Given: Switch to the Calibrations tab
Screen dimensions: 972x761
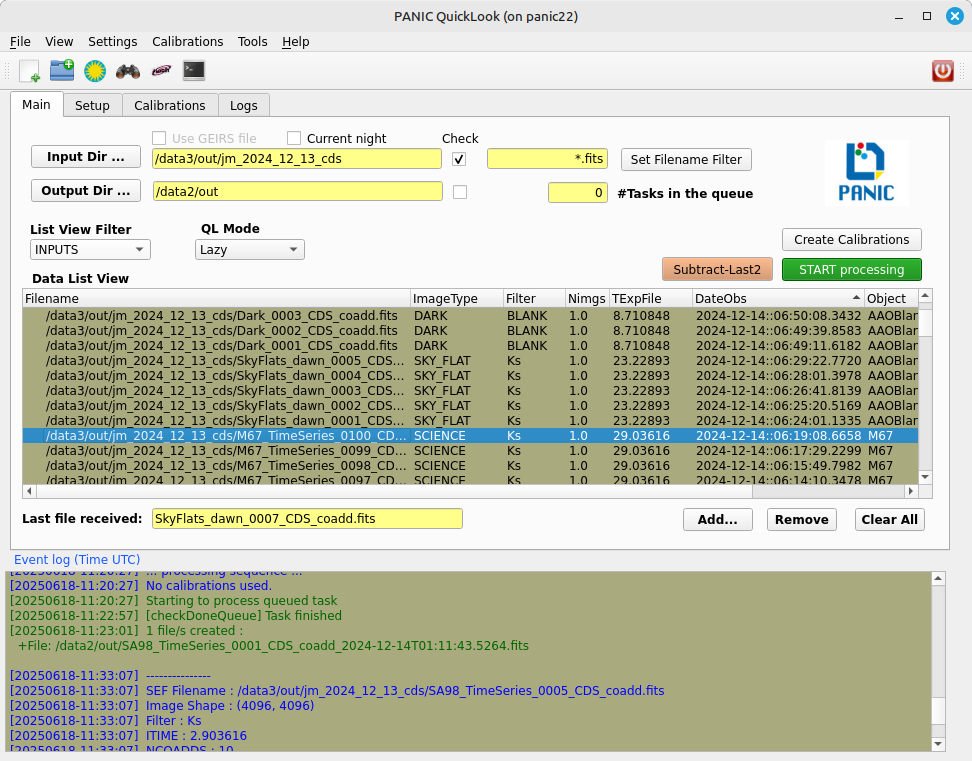Looking at the screenshot, I should 170,105.
